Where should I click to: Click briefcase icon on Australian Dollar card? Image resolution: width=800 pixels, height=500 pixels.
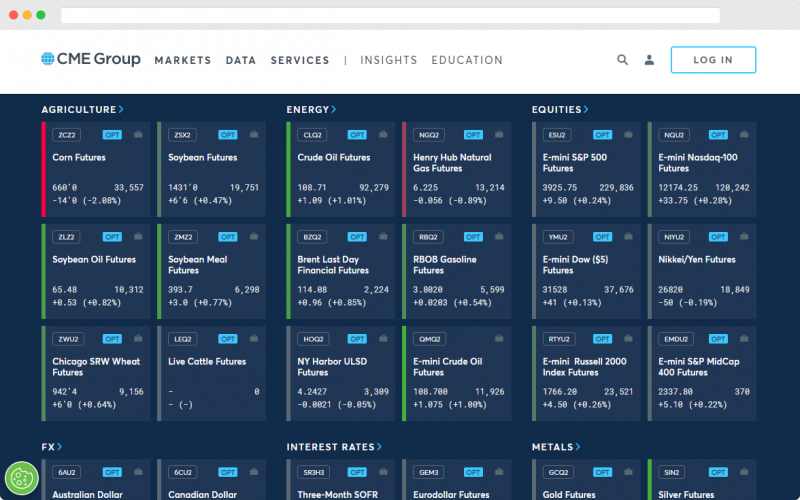[138, 472]
